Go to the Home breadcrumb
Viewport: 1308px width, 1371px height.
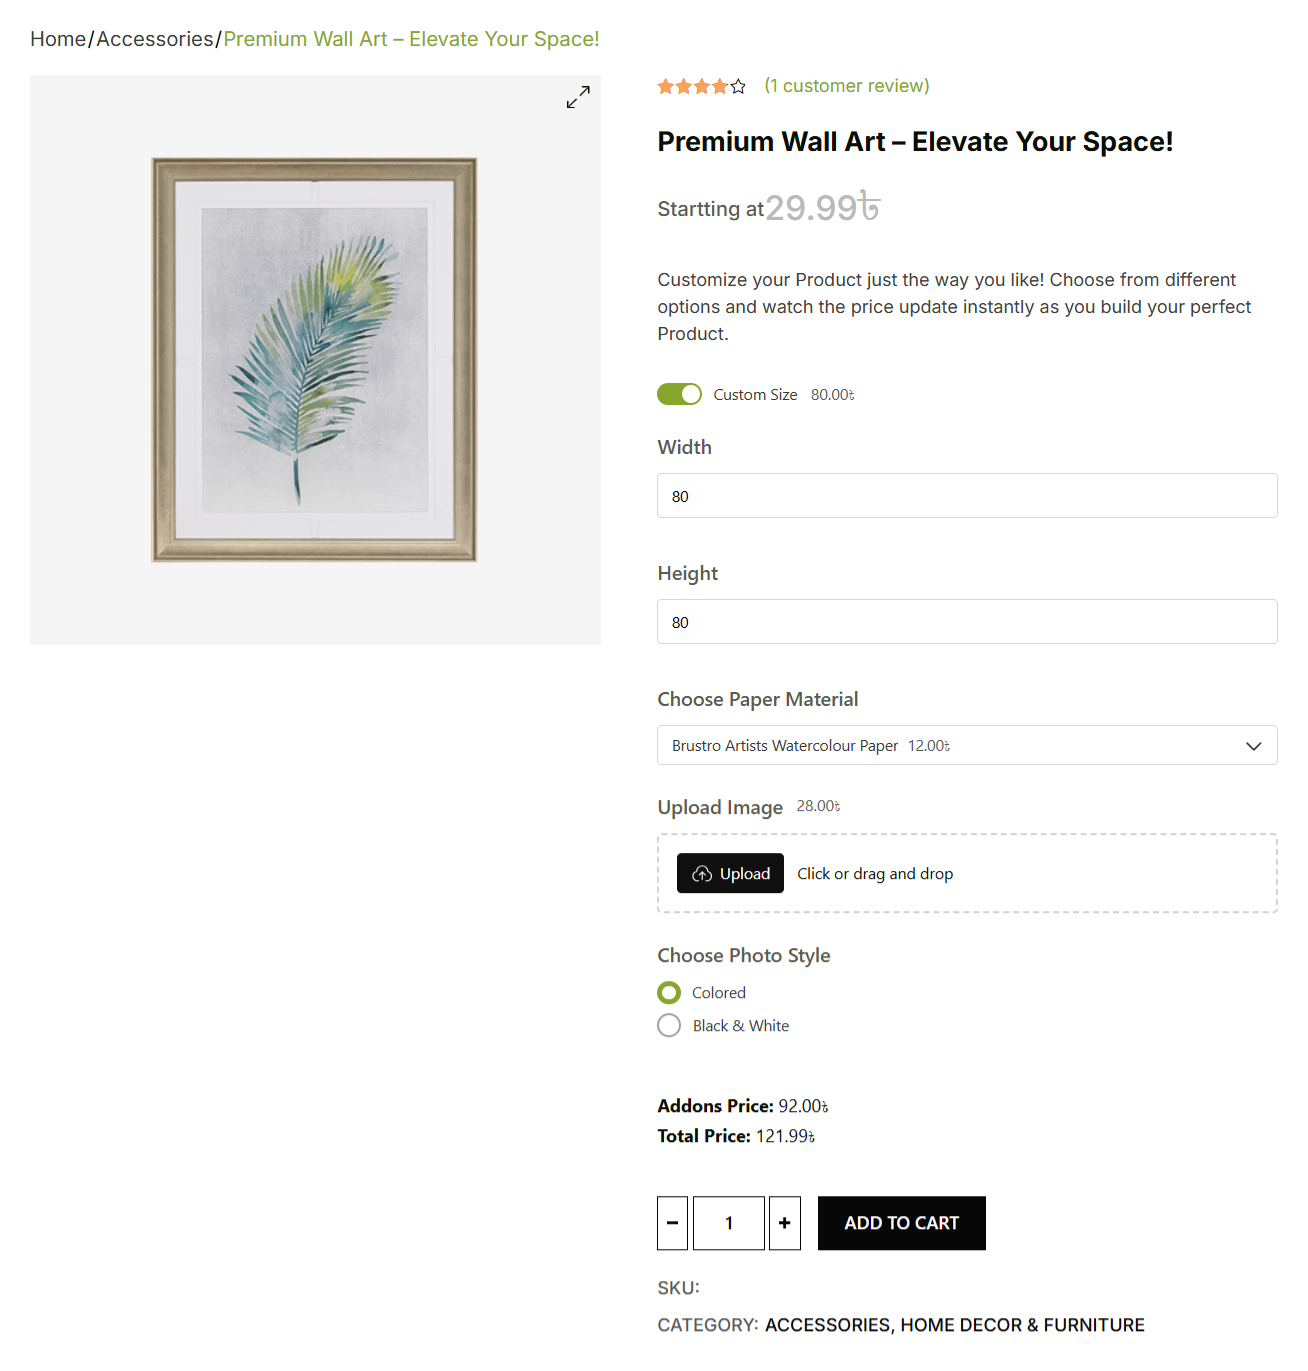tap(58, 39)
